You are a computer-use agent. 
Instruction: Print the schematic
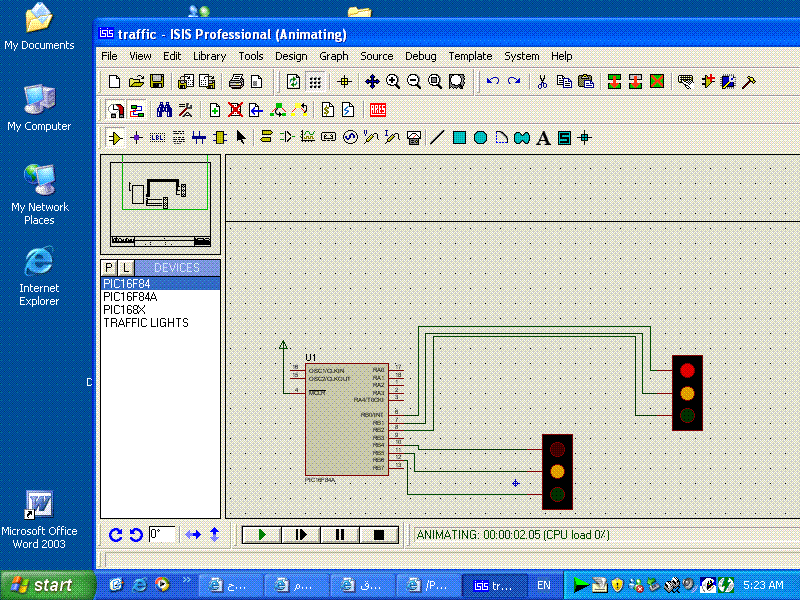tap(236, 82)
